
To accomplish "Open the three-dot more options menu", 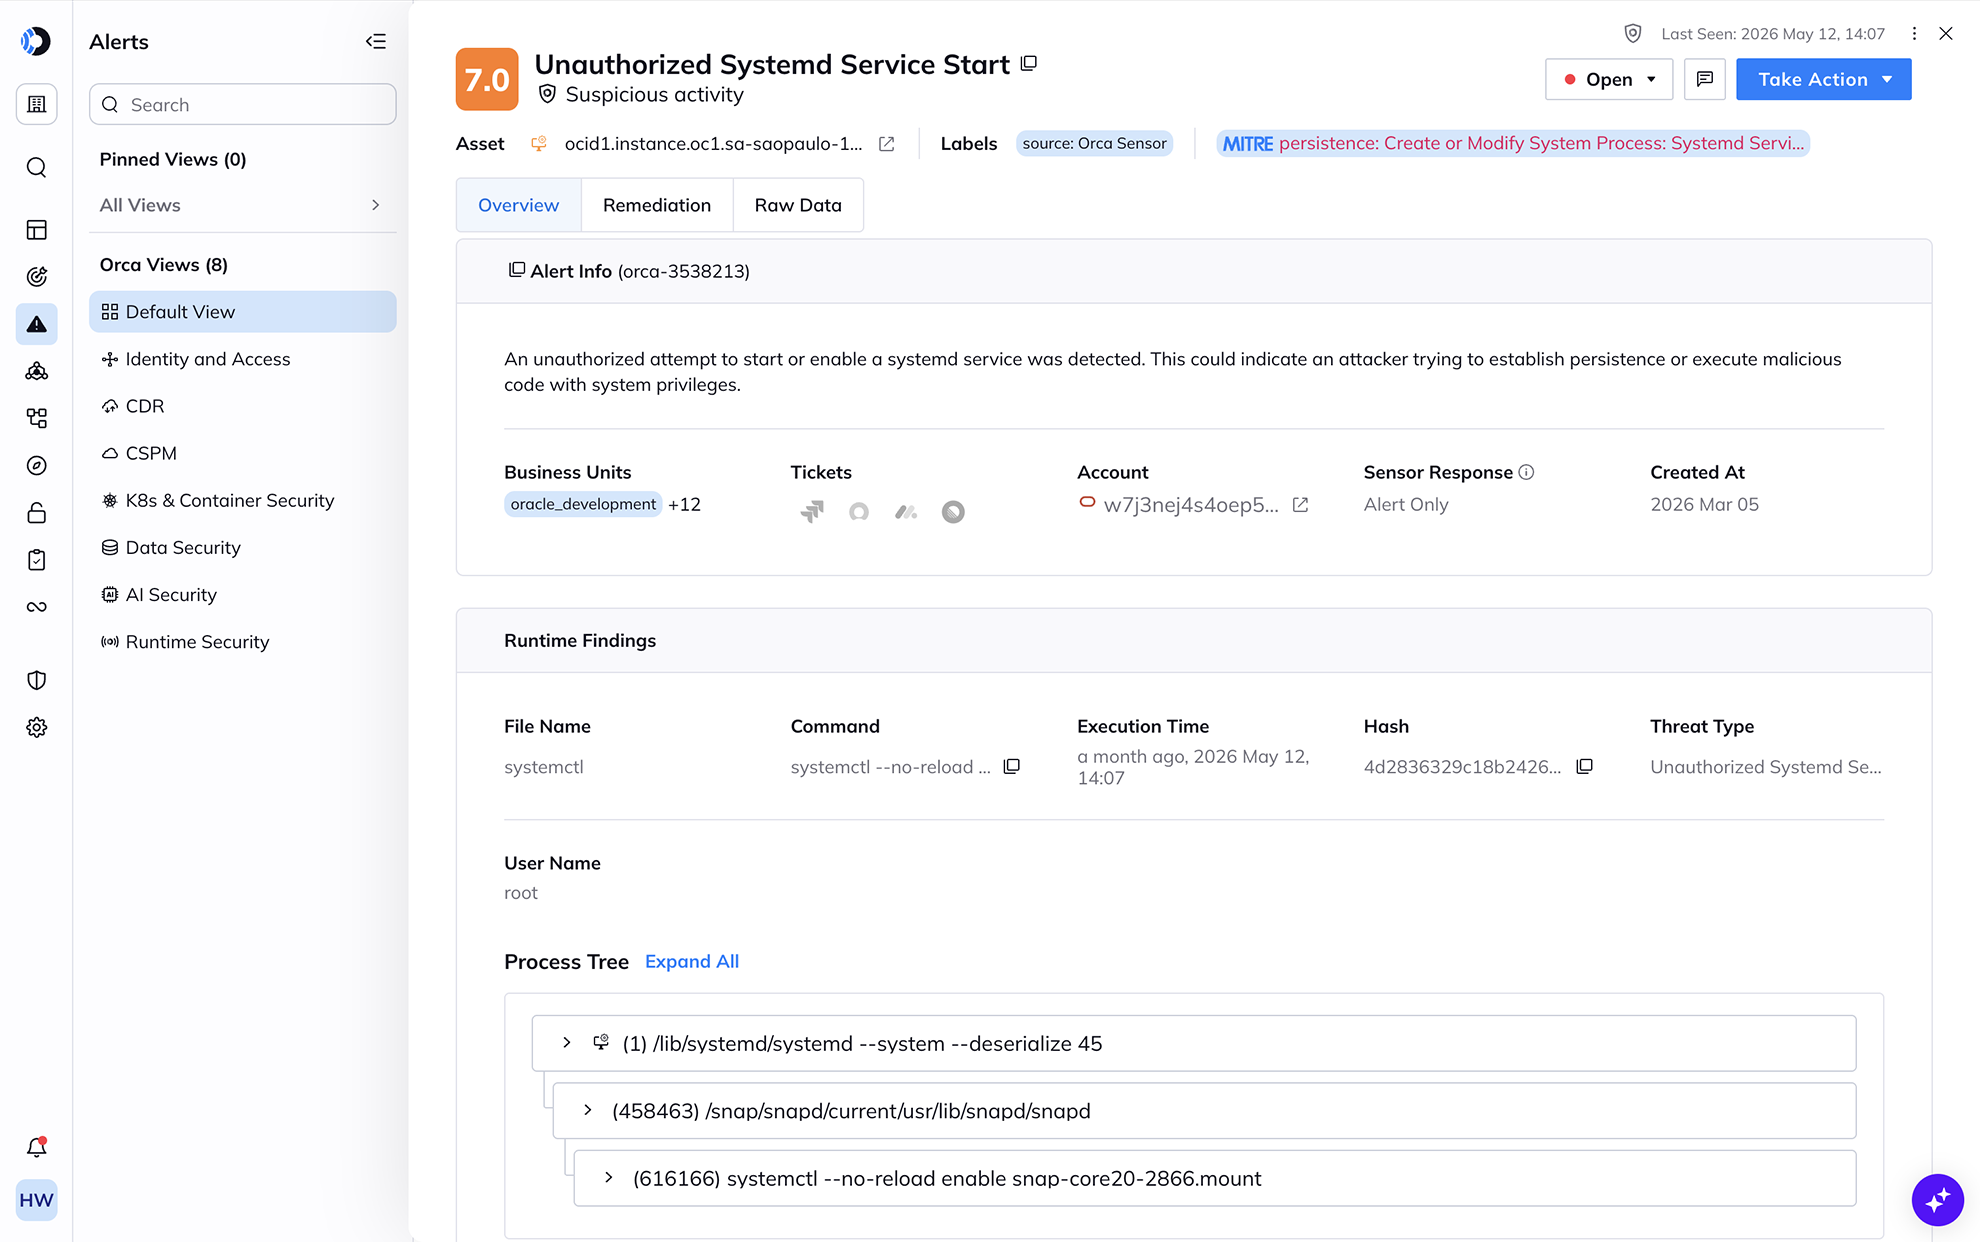I will point(1914,34).
